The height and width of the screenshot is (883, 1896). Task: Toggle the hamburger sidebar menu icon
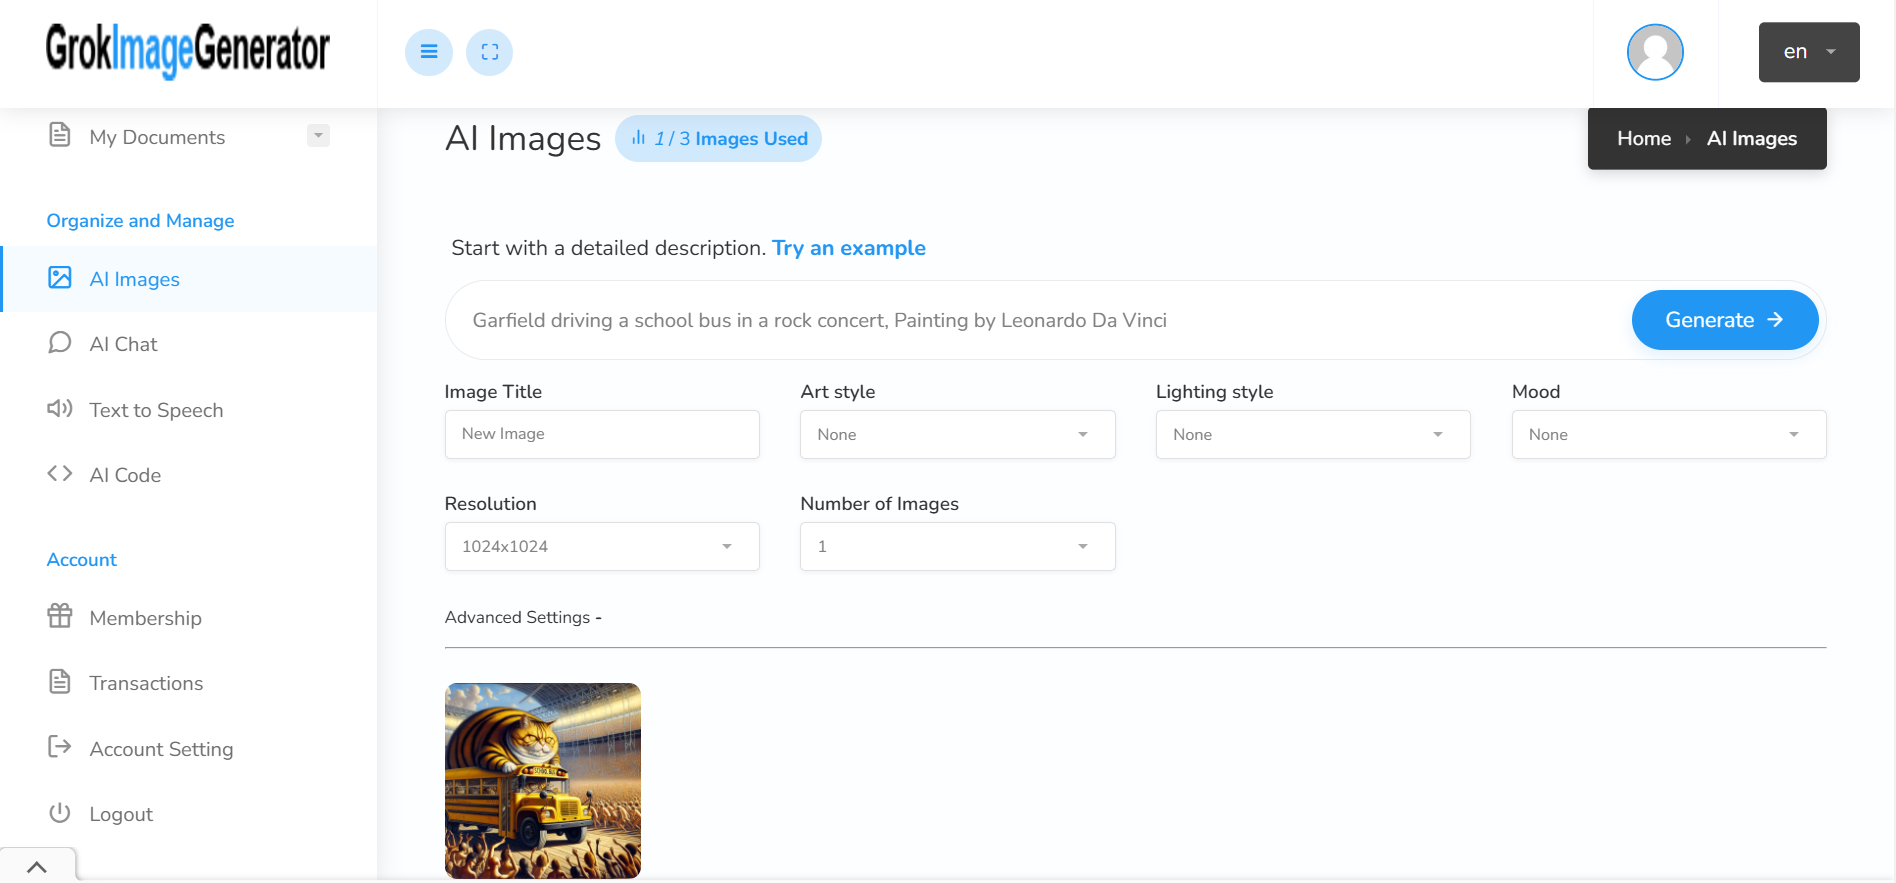pyautogui.click(x=429, y=52)
